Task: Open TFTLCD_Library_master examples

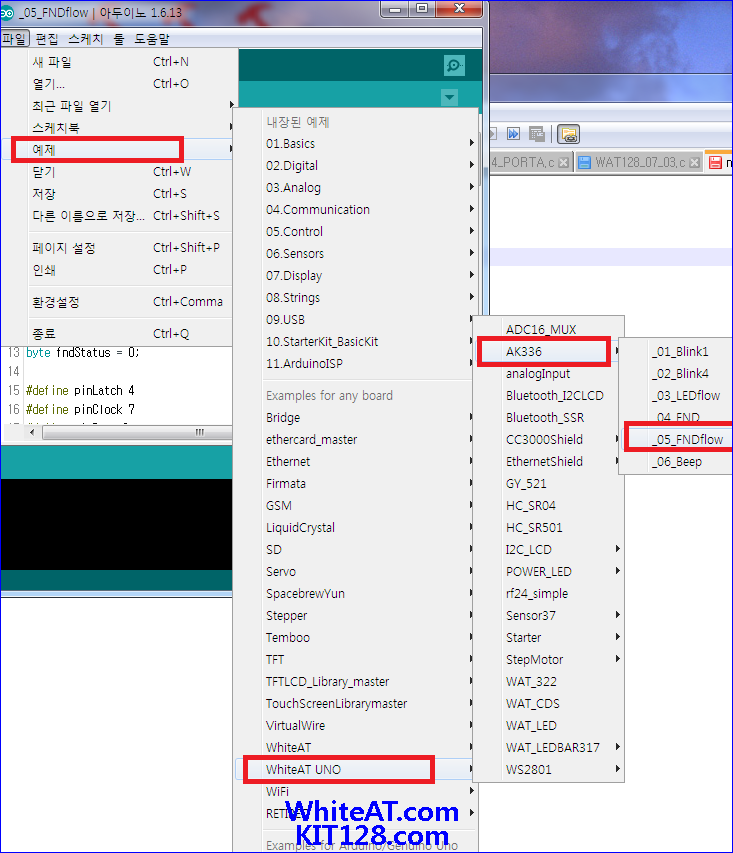Action: tap(356, 682)
